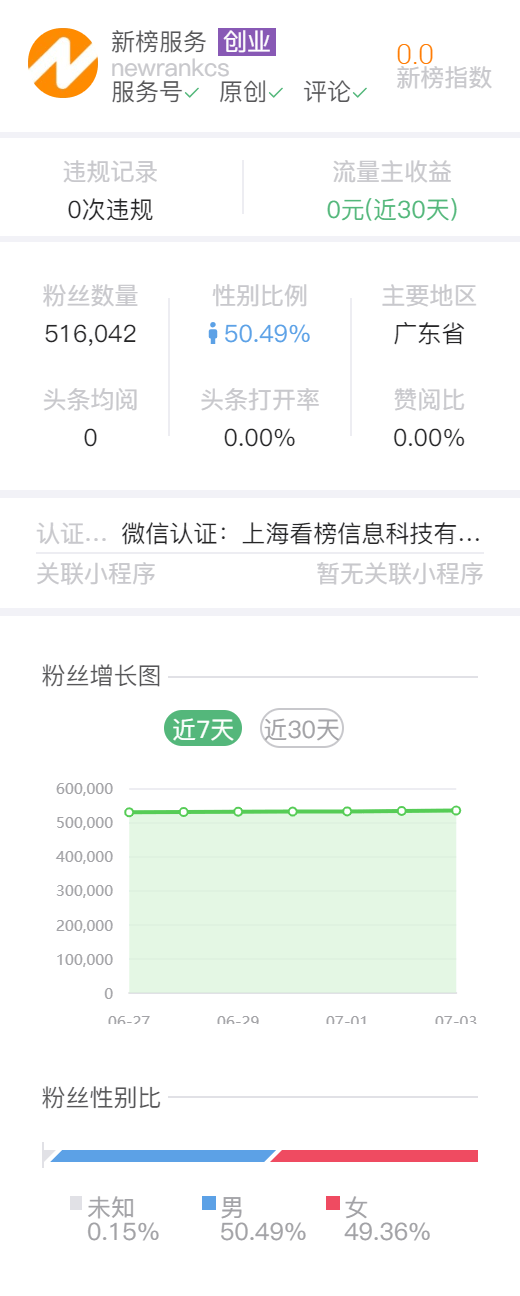Viewport: 520px width, 1296px height.
Task: View the 0次违规 violation record
Action: click(110, 210)
